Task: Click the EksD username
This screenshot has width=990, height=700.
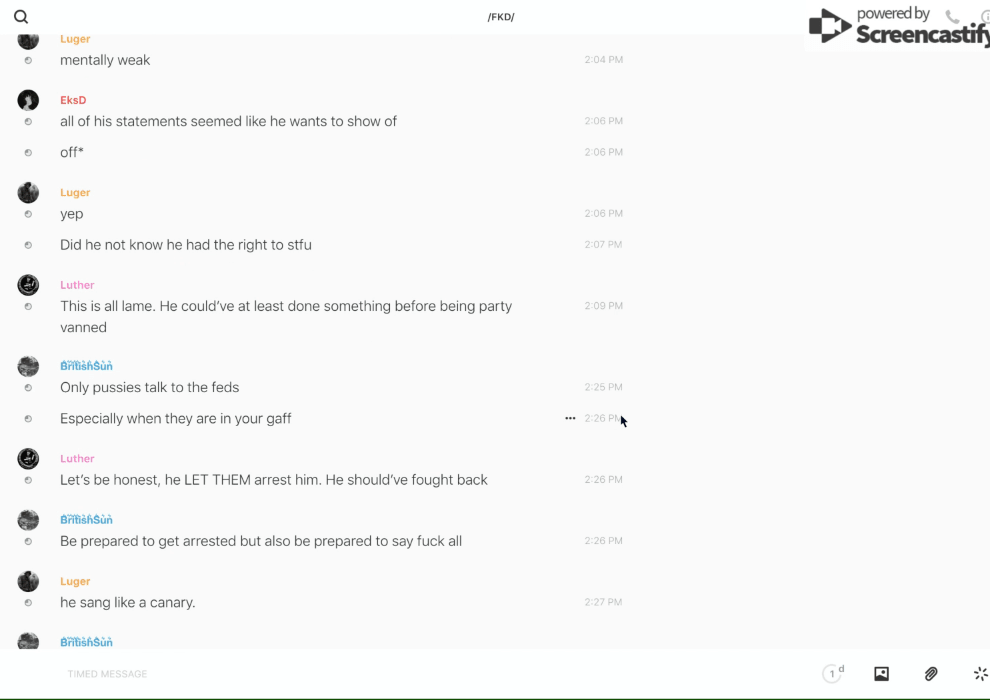Action: pyautogui.click(x=73, y=100)
